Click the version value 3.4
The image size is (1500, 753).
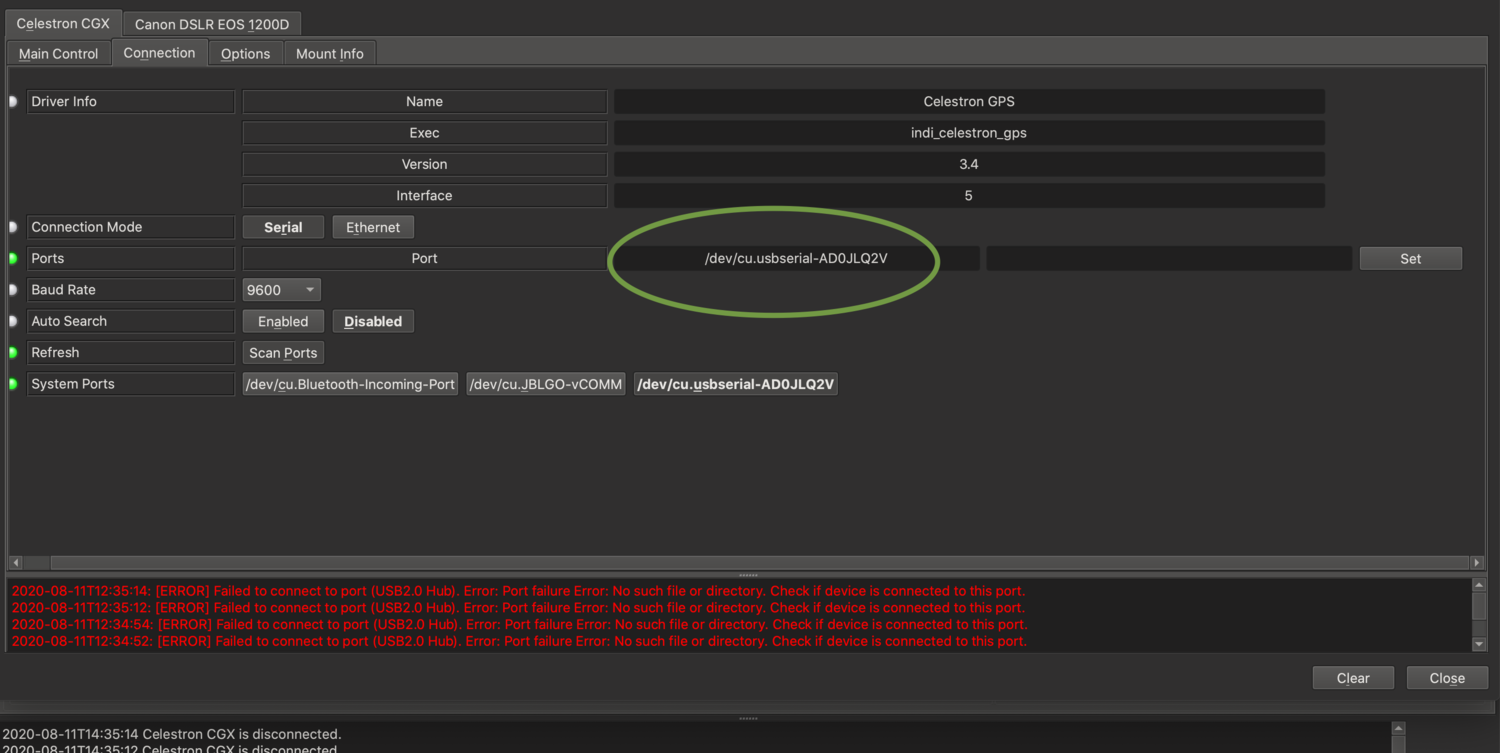pos(969,164)
